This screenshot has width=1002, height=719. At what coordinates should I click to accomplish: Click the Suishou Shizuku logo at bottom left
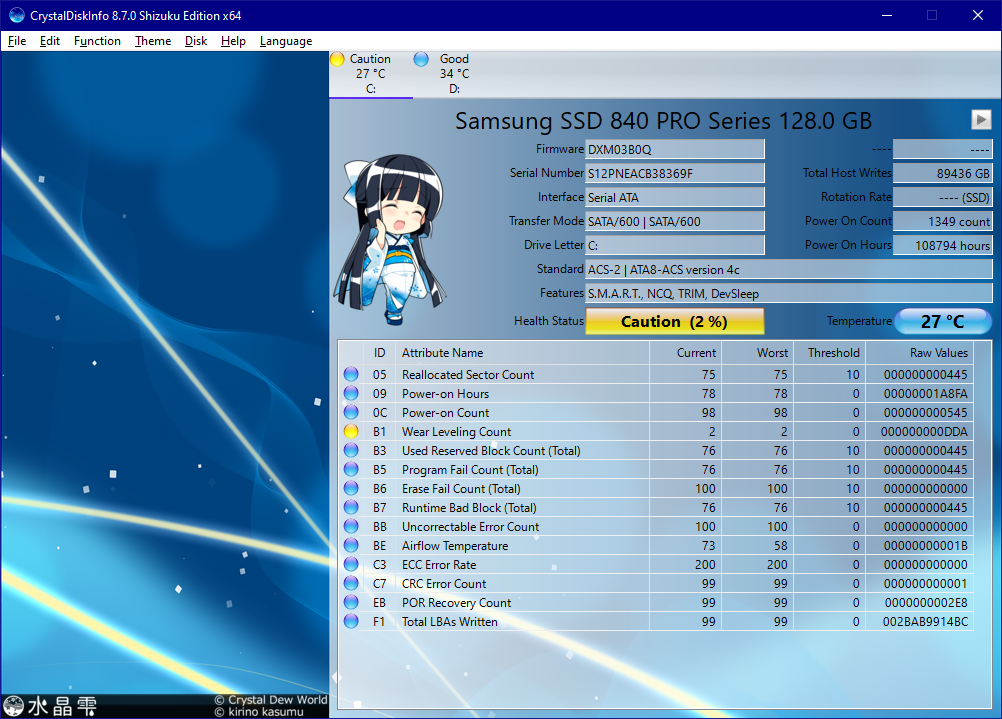tap(50, 706)
